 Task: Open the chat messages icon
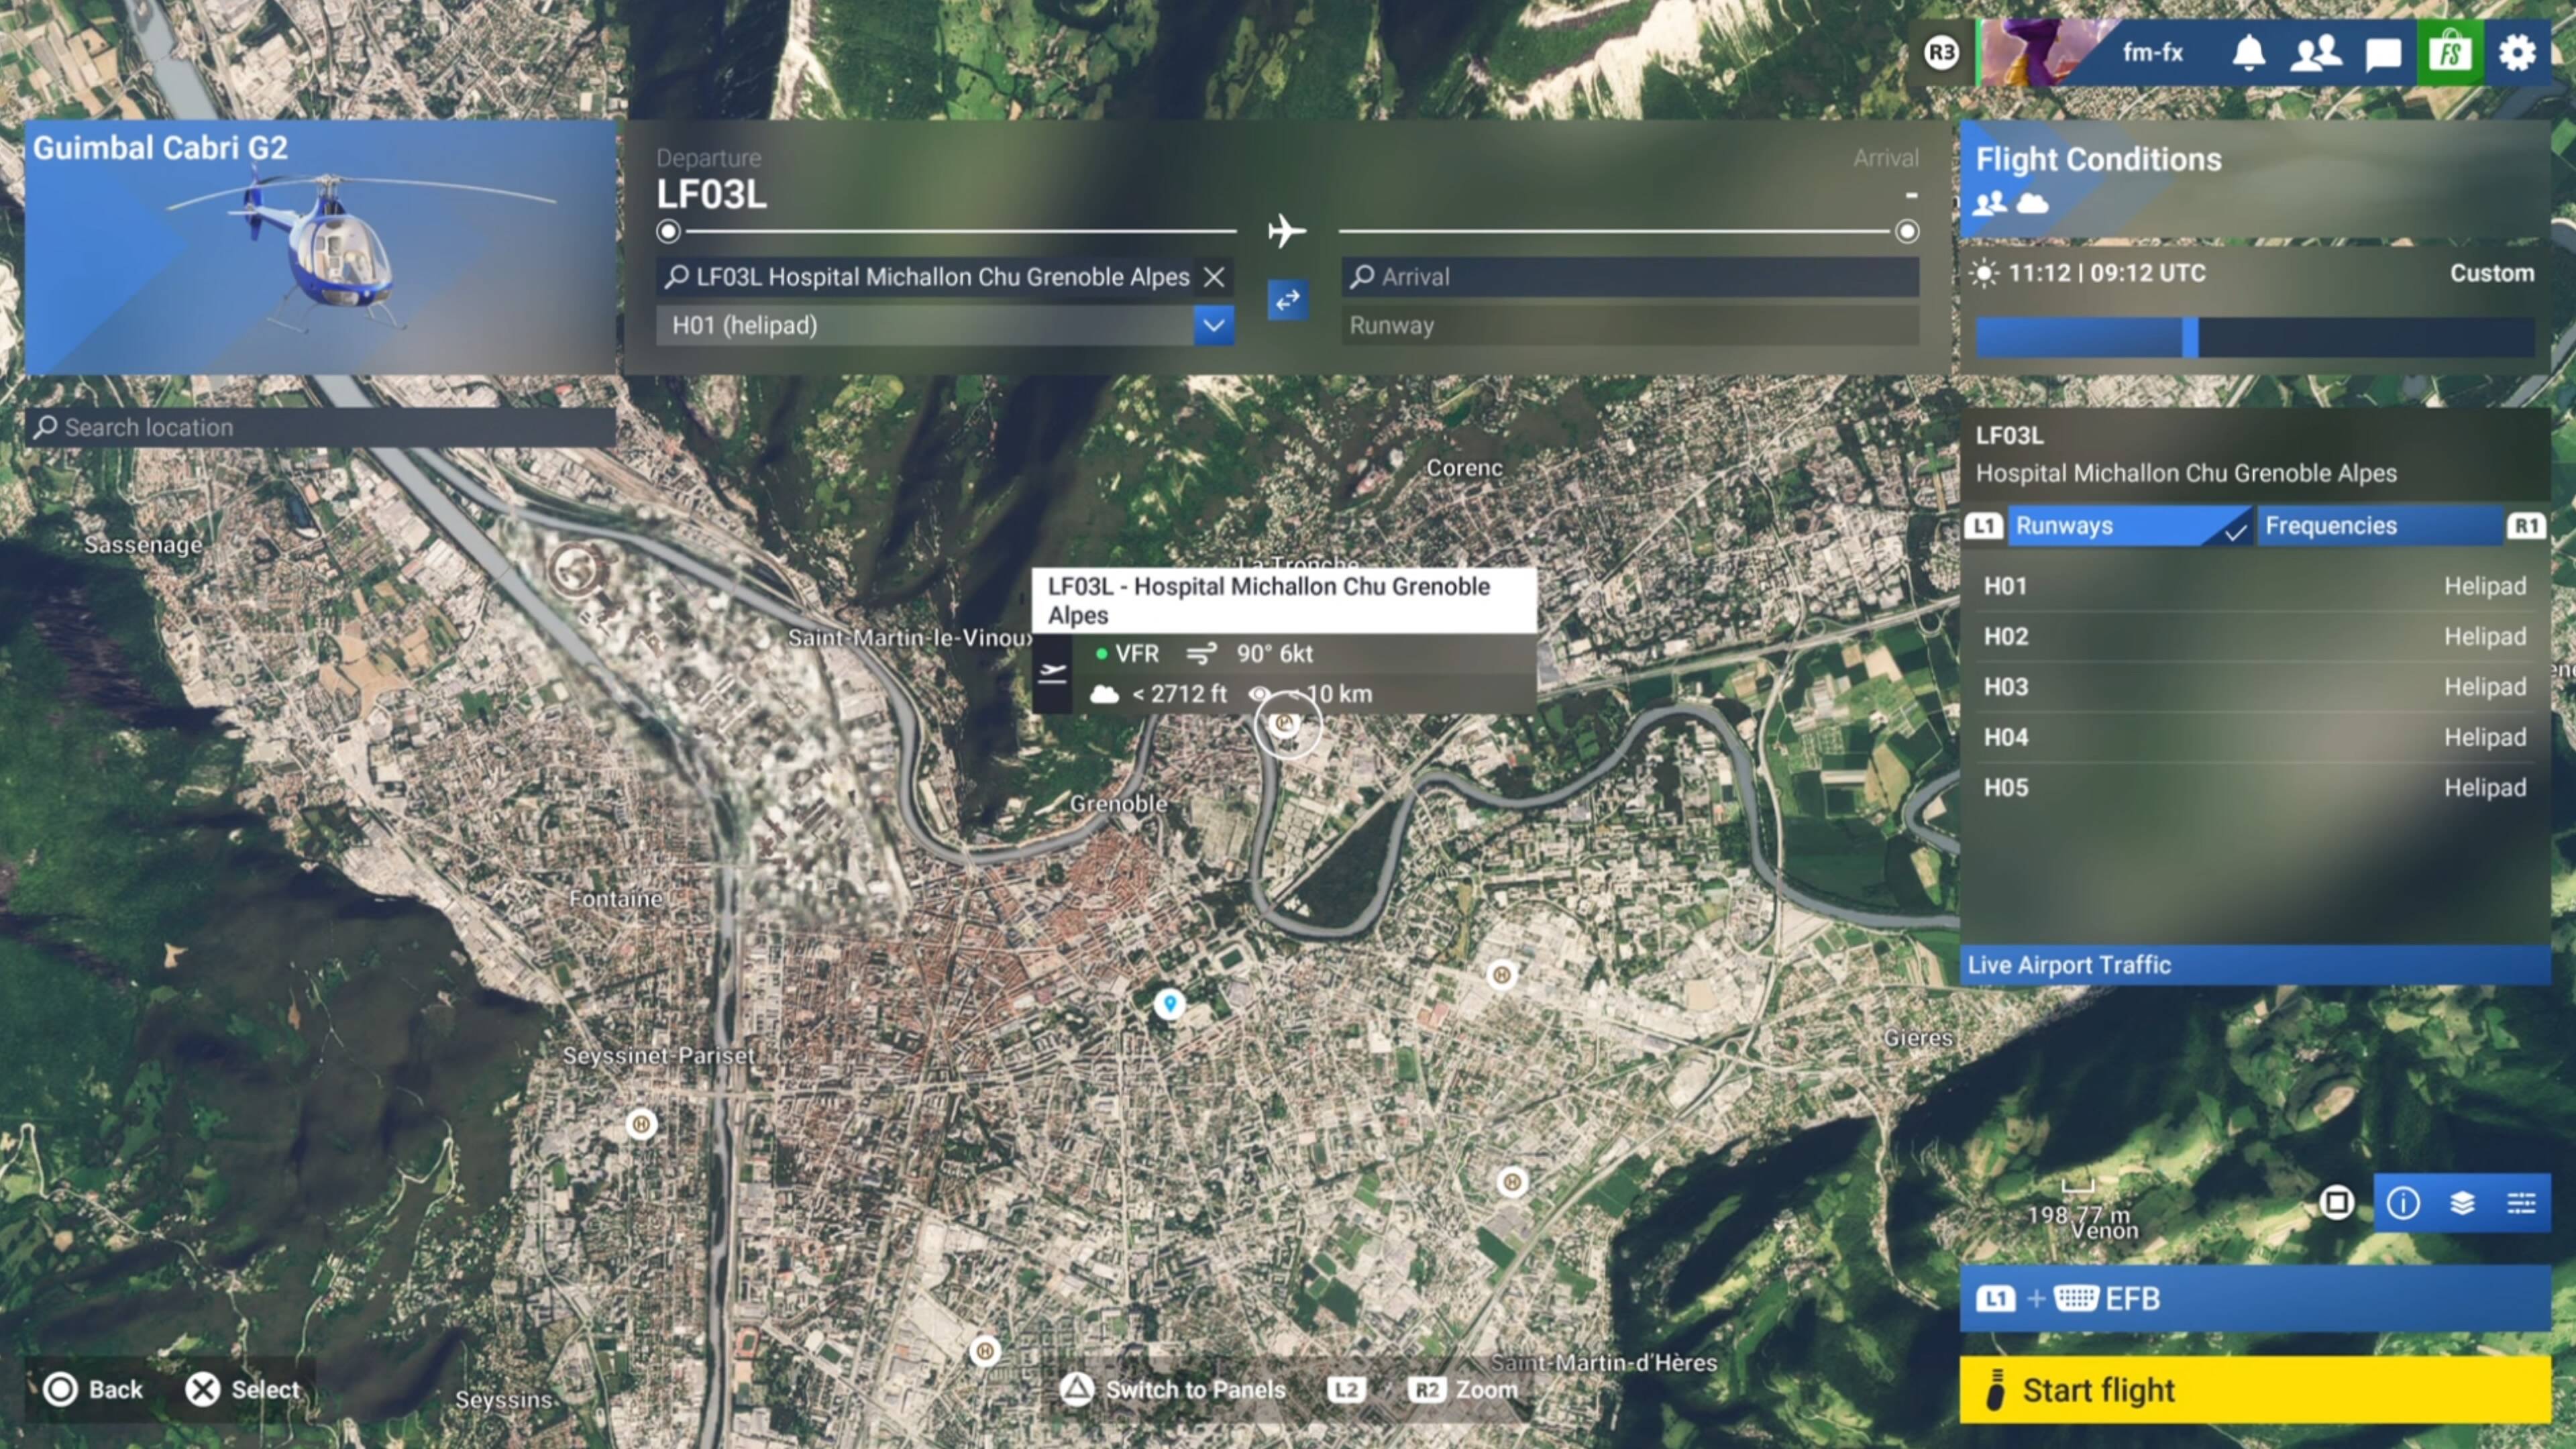pyautogui.click(x=2383, y=54)
